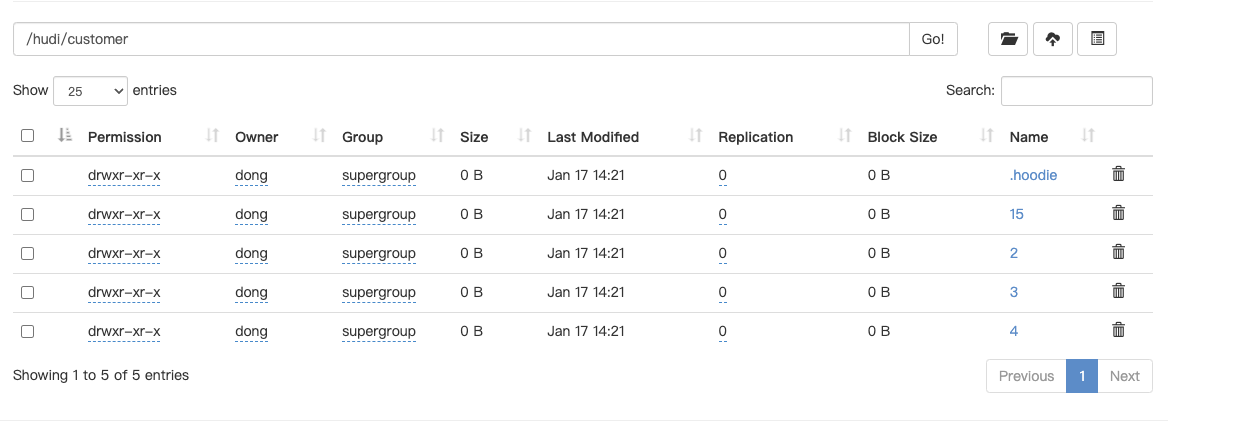Click the upload files cloud icon
The width and height of the screenshot is (1243, 422).
point(1052,39)
